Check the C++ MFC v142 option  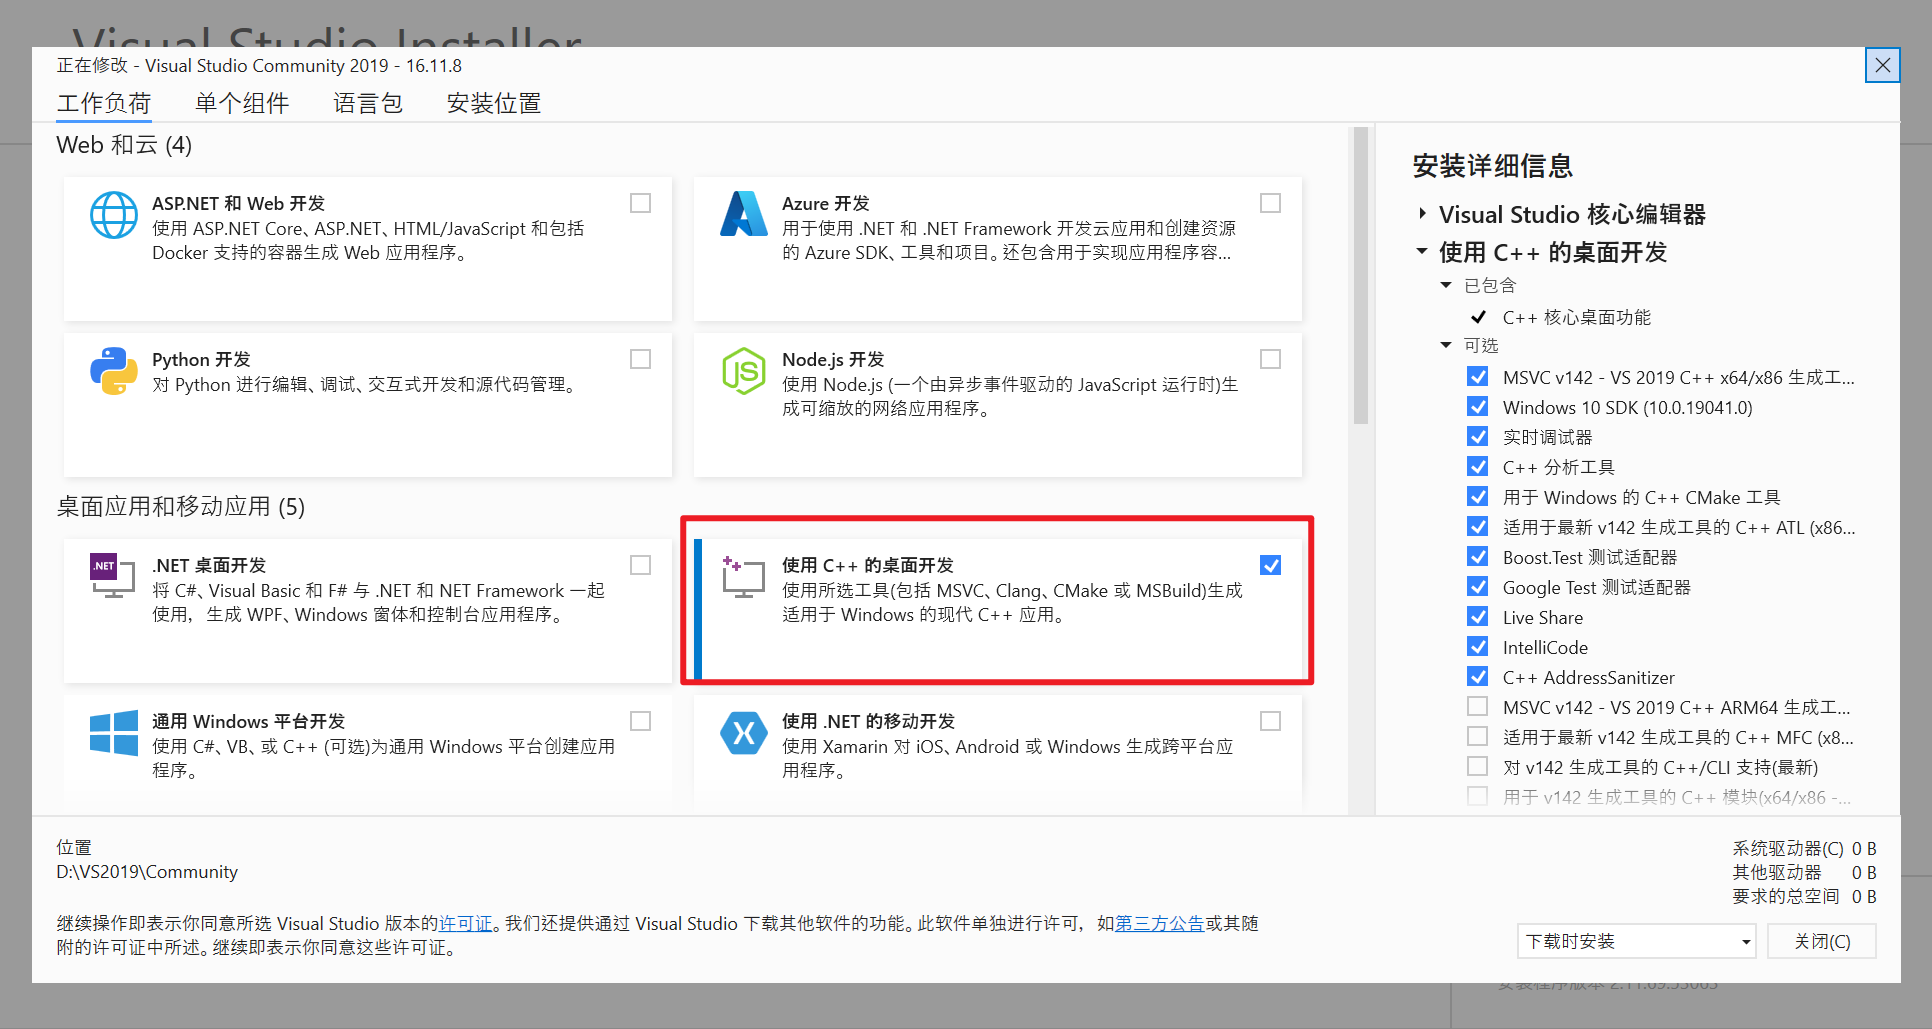pos(1477,736)
